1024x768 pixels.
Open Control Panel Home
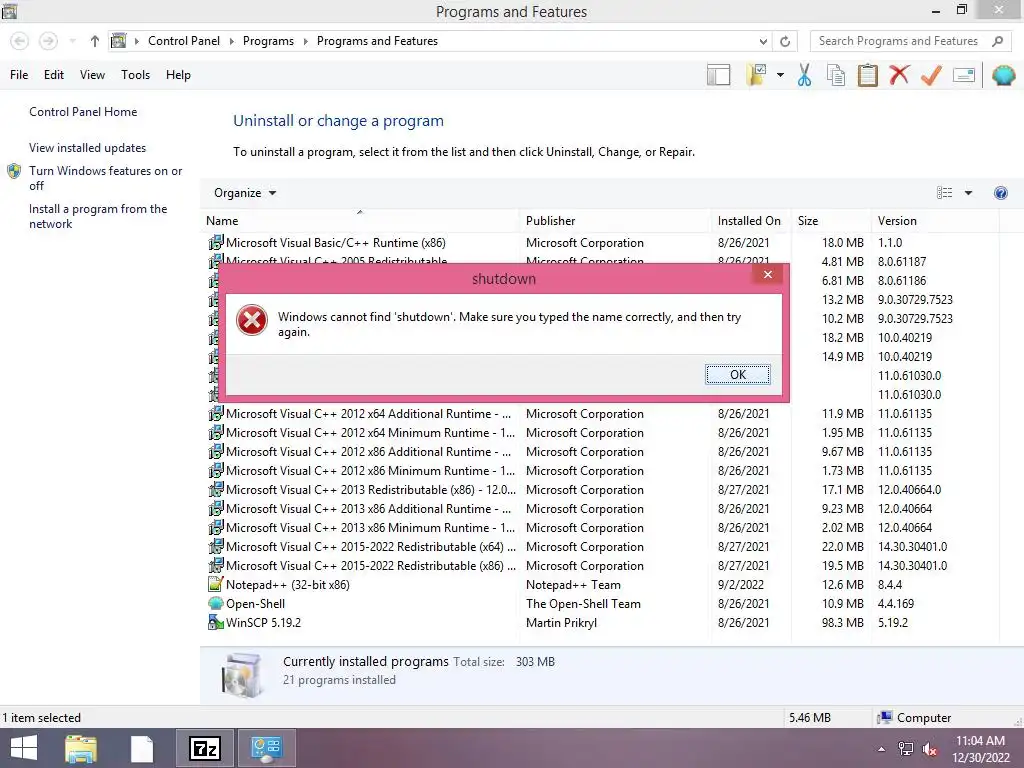83,112
